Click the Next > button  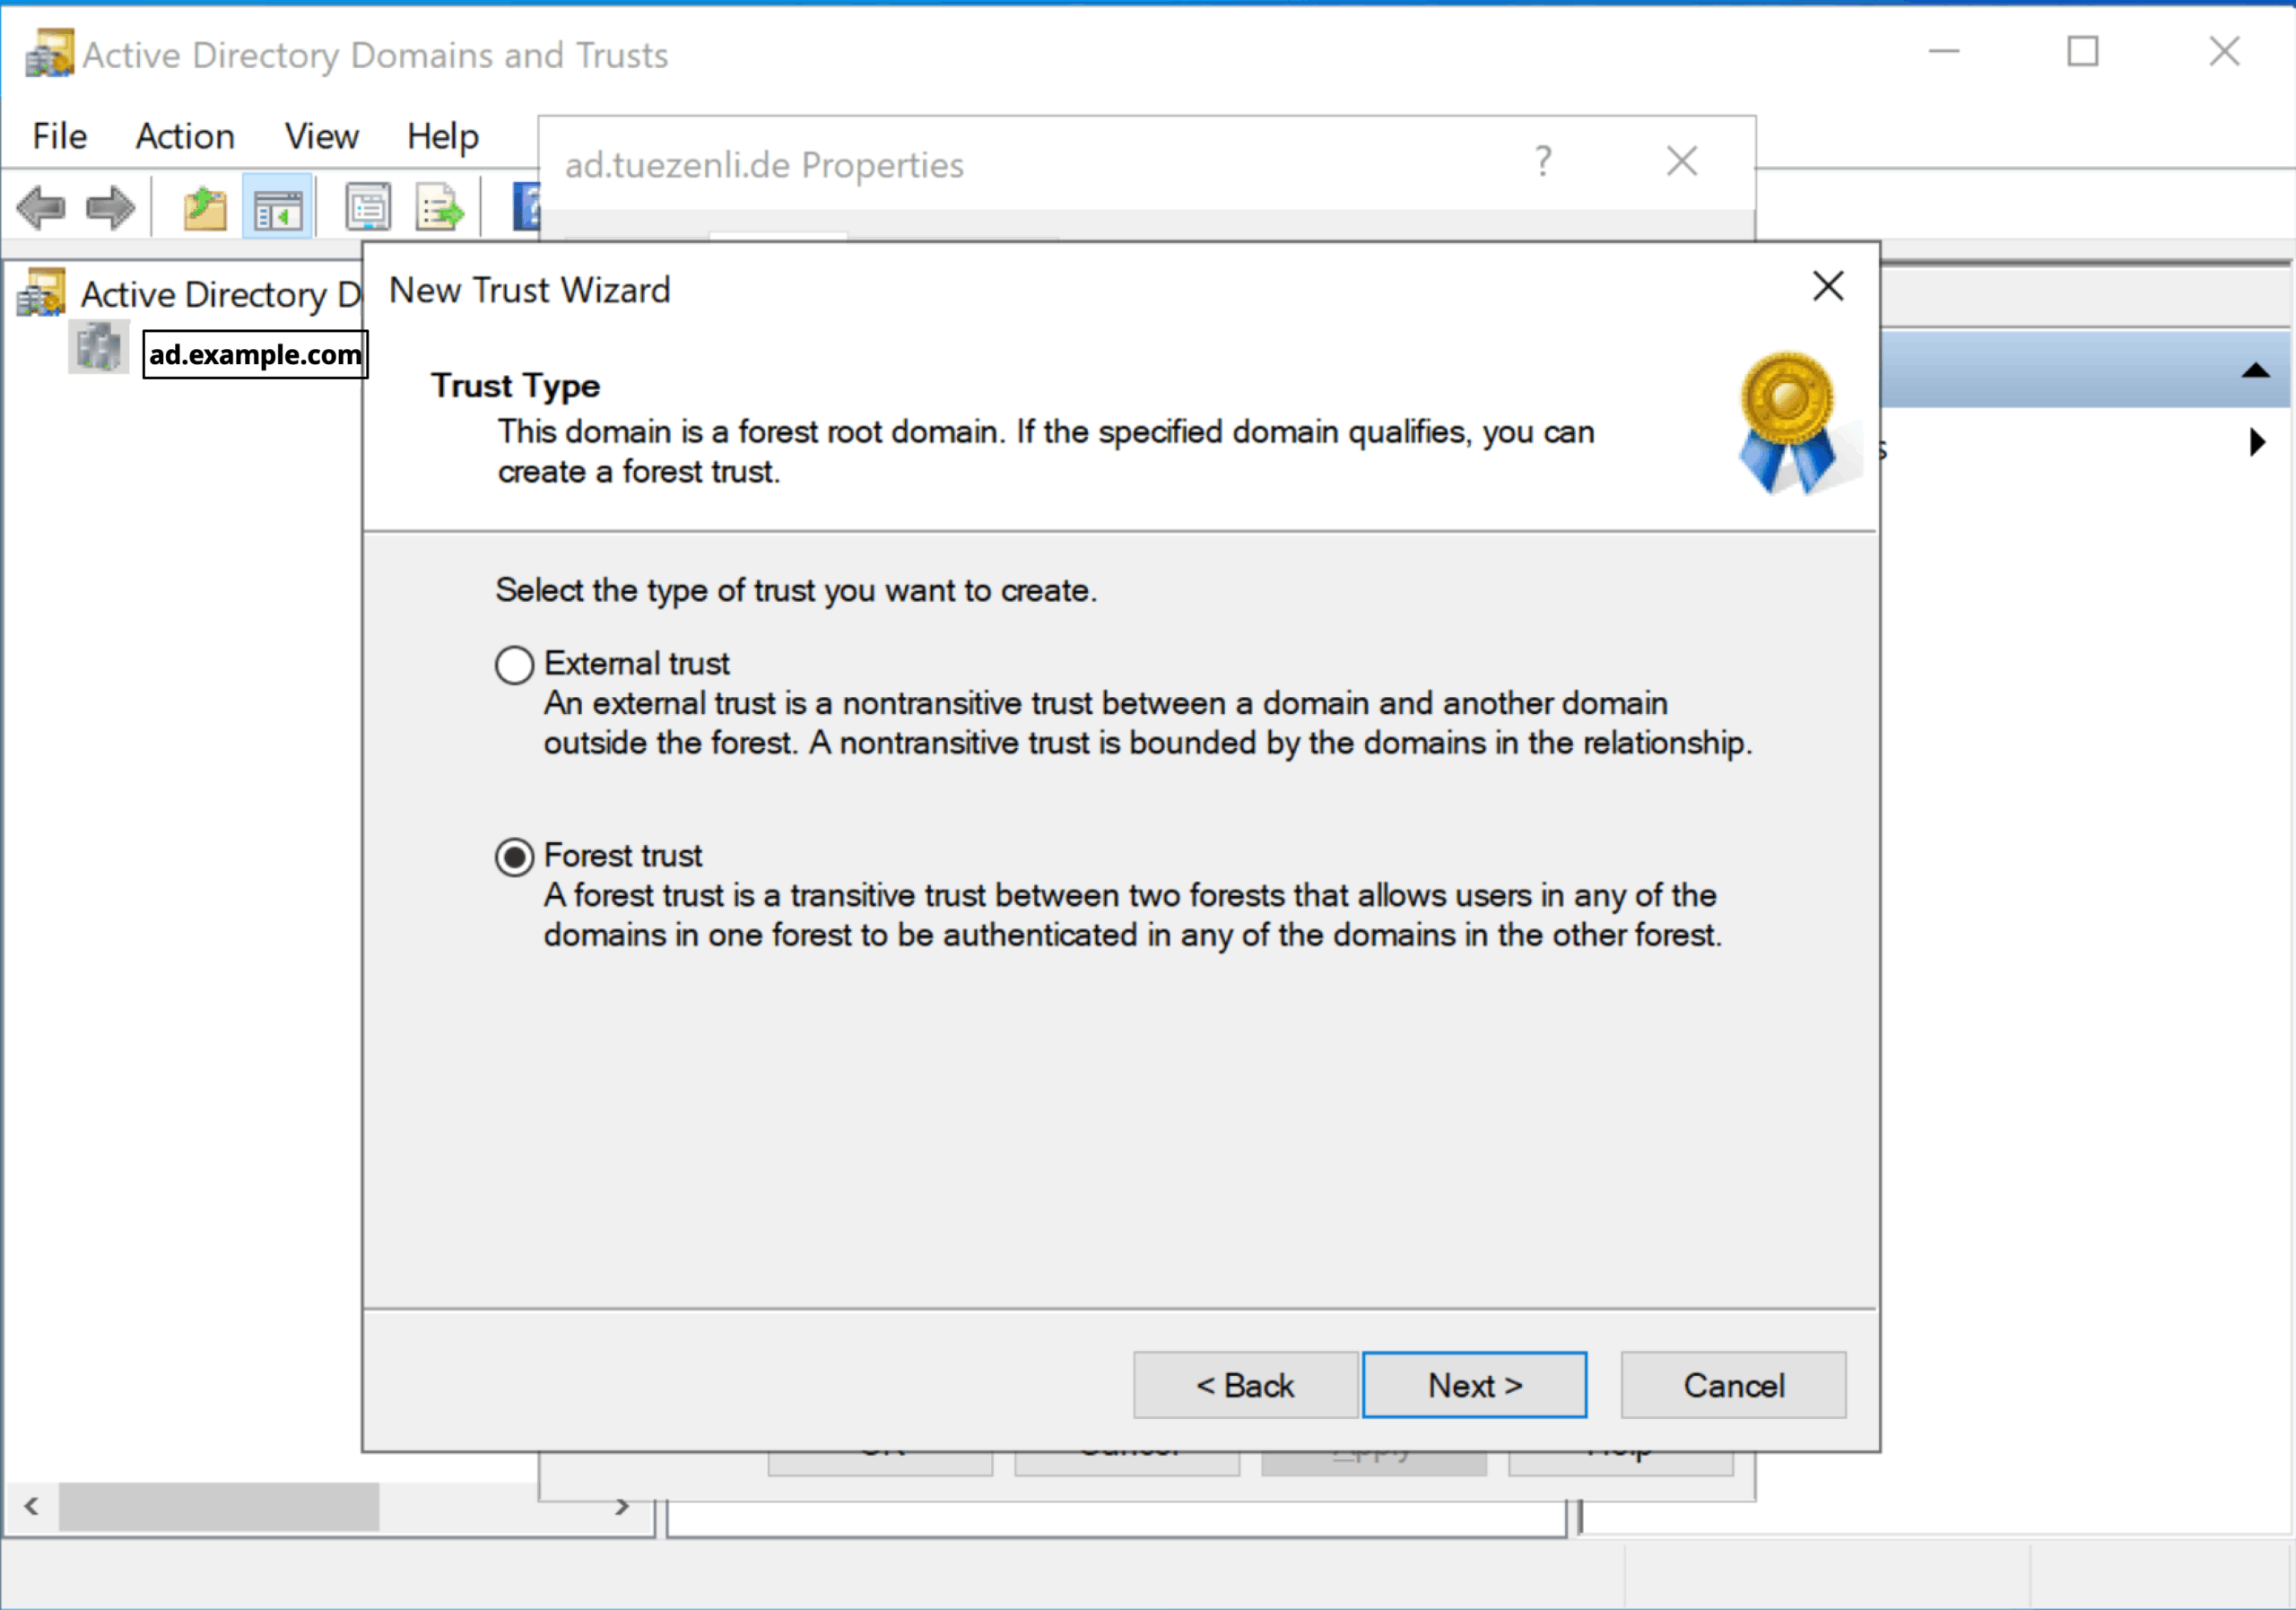tap(1474, 1385)
